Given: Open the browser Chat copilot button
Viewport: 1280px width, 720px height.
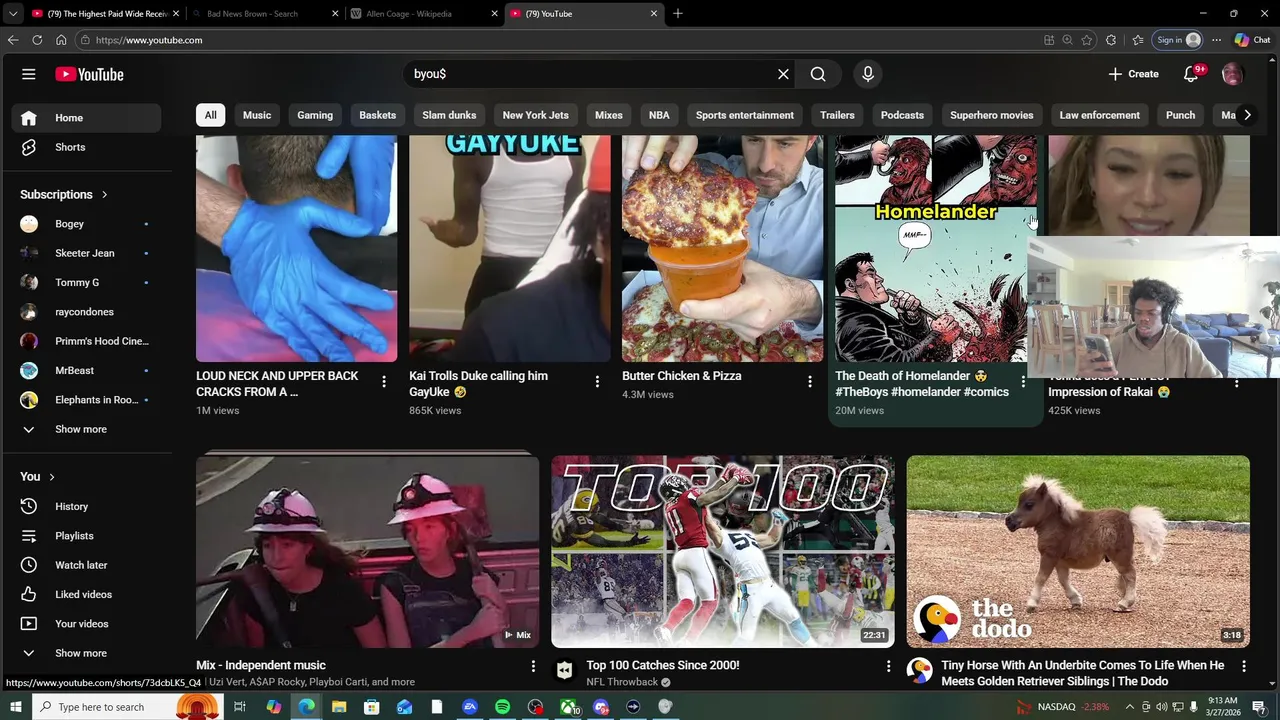Looking at the screenshot, I should click(x=1252, y=40).
